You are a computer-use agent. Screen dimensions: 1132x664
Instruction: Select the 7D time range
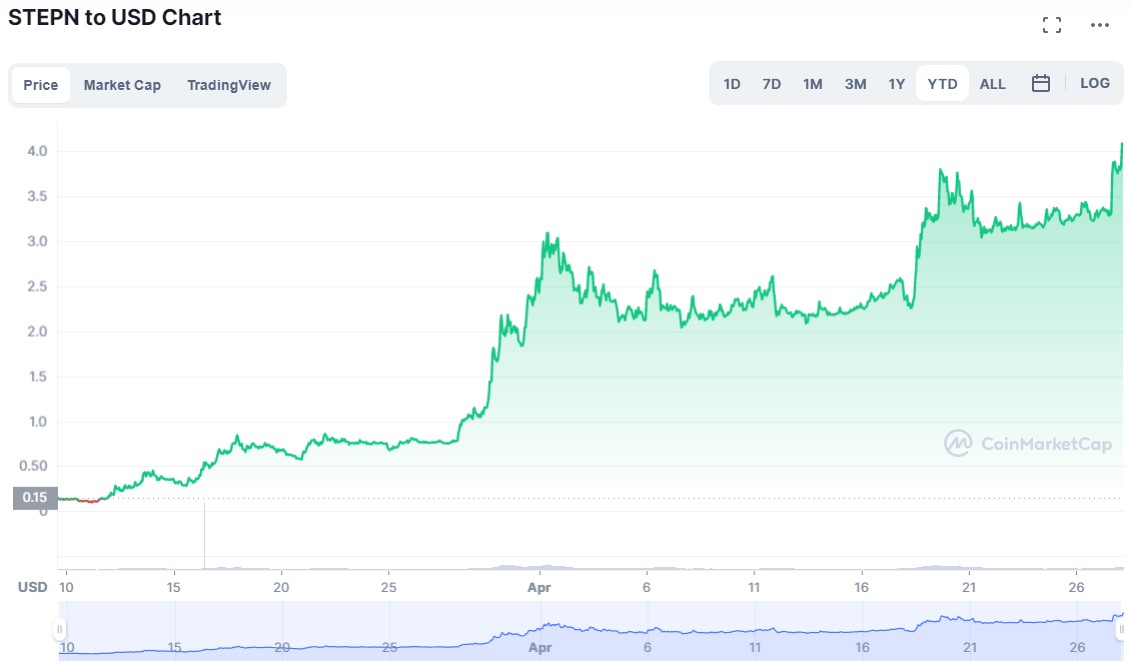coord(771,84)
